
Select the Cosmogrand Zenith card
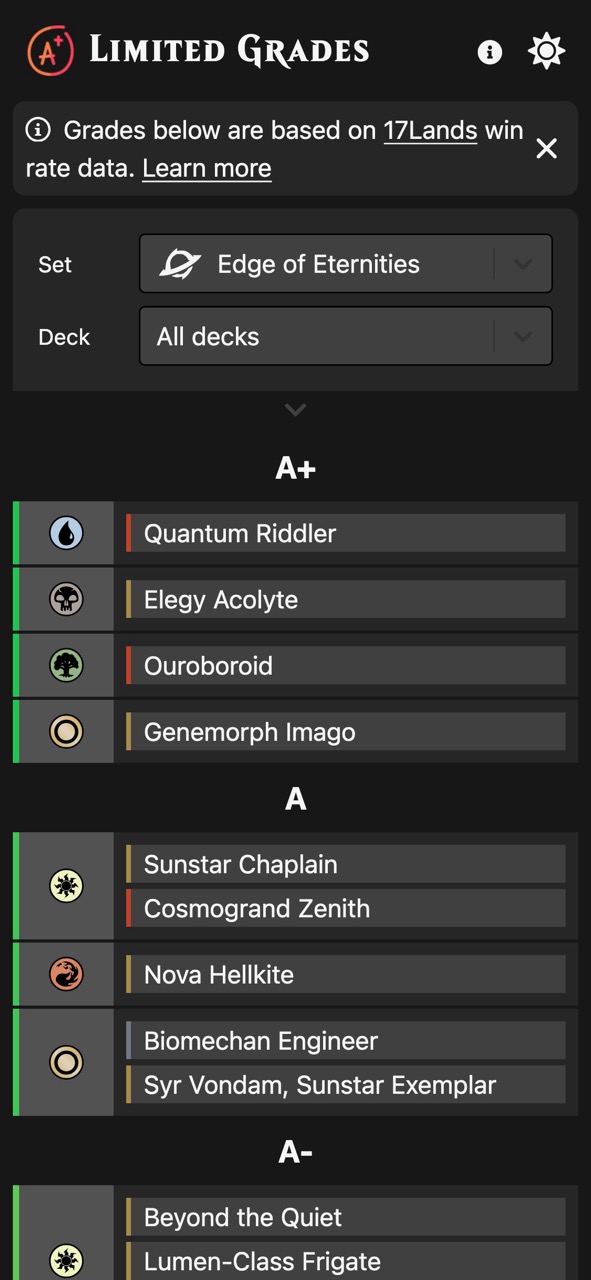coord(346,908)
